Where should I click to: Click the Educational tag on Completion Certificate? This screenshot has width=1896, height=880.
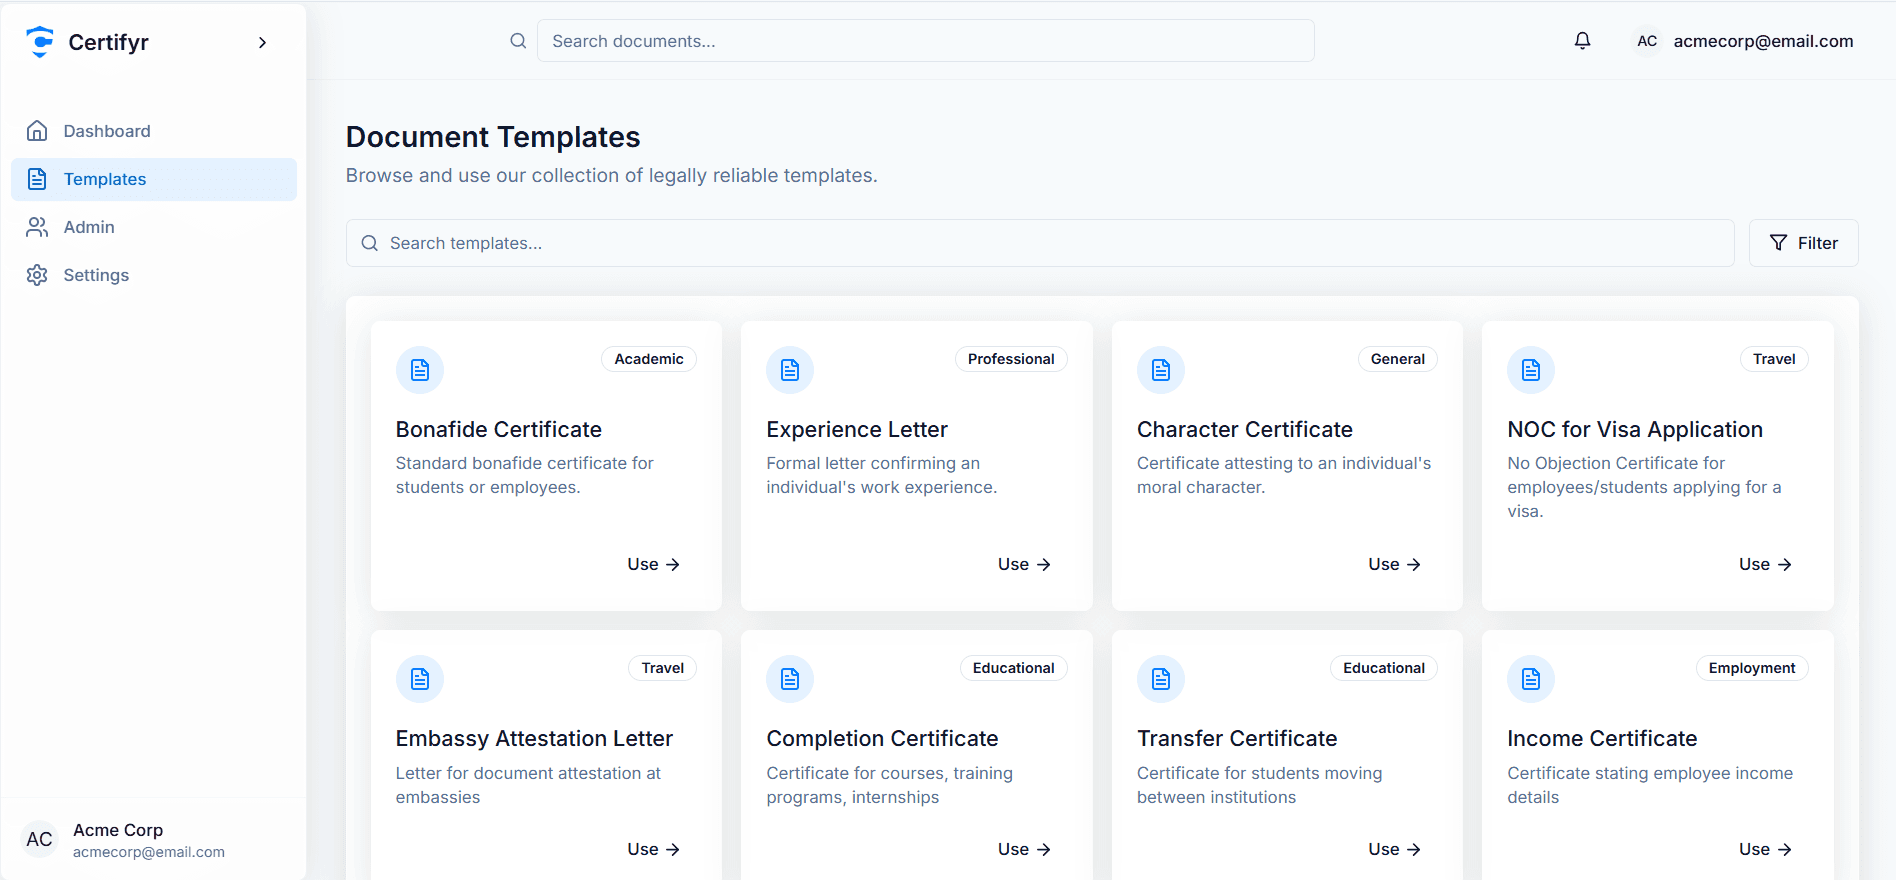(1014, 668)
